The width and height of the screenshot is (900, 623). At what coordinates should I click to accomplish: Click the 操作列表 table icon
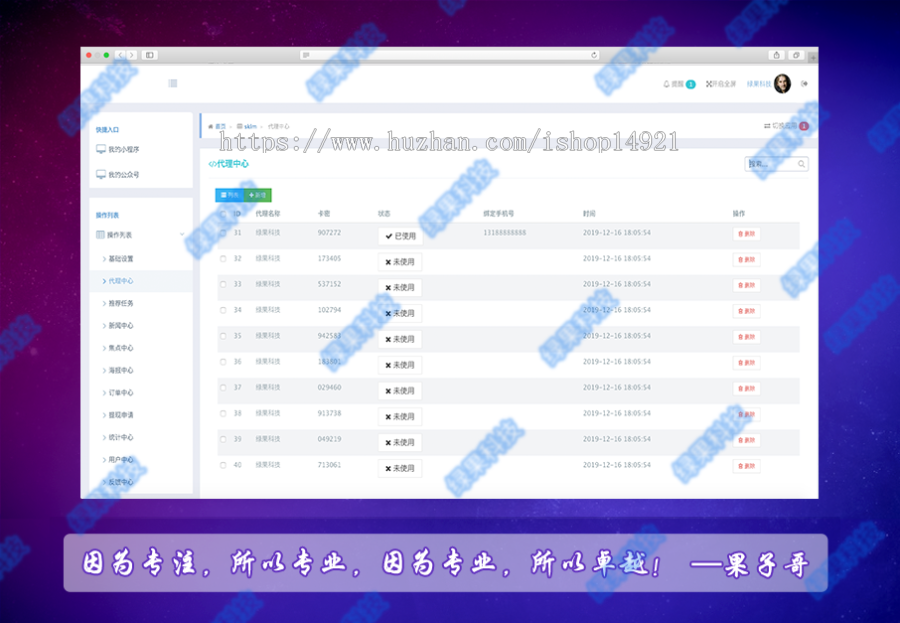point(100,235)
